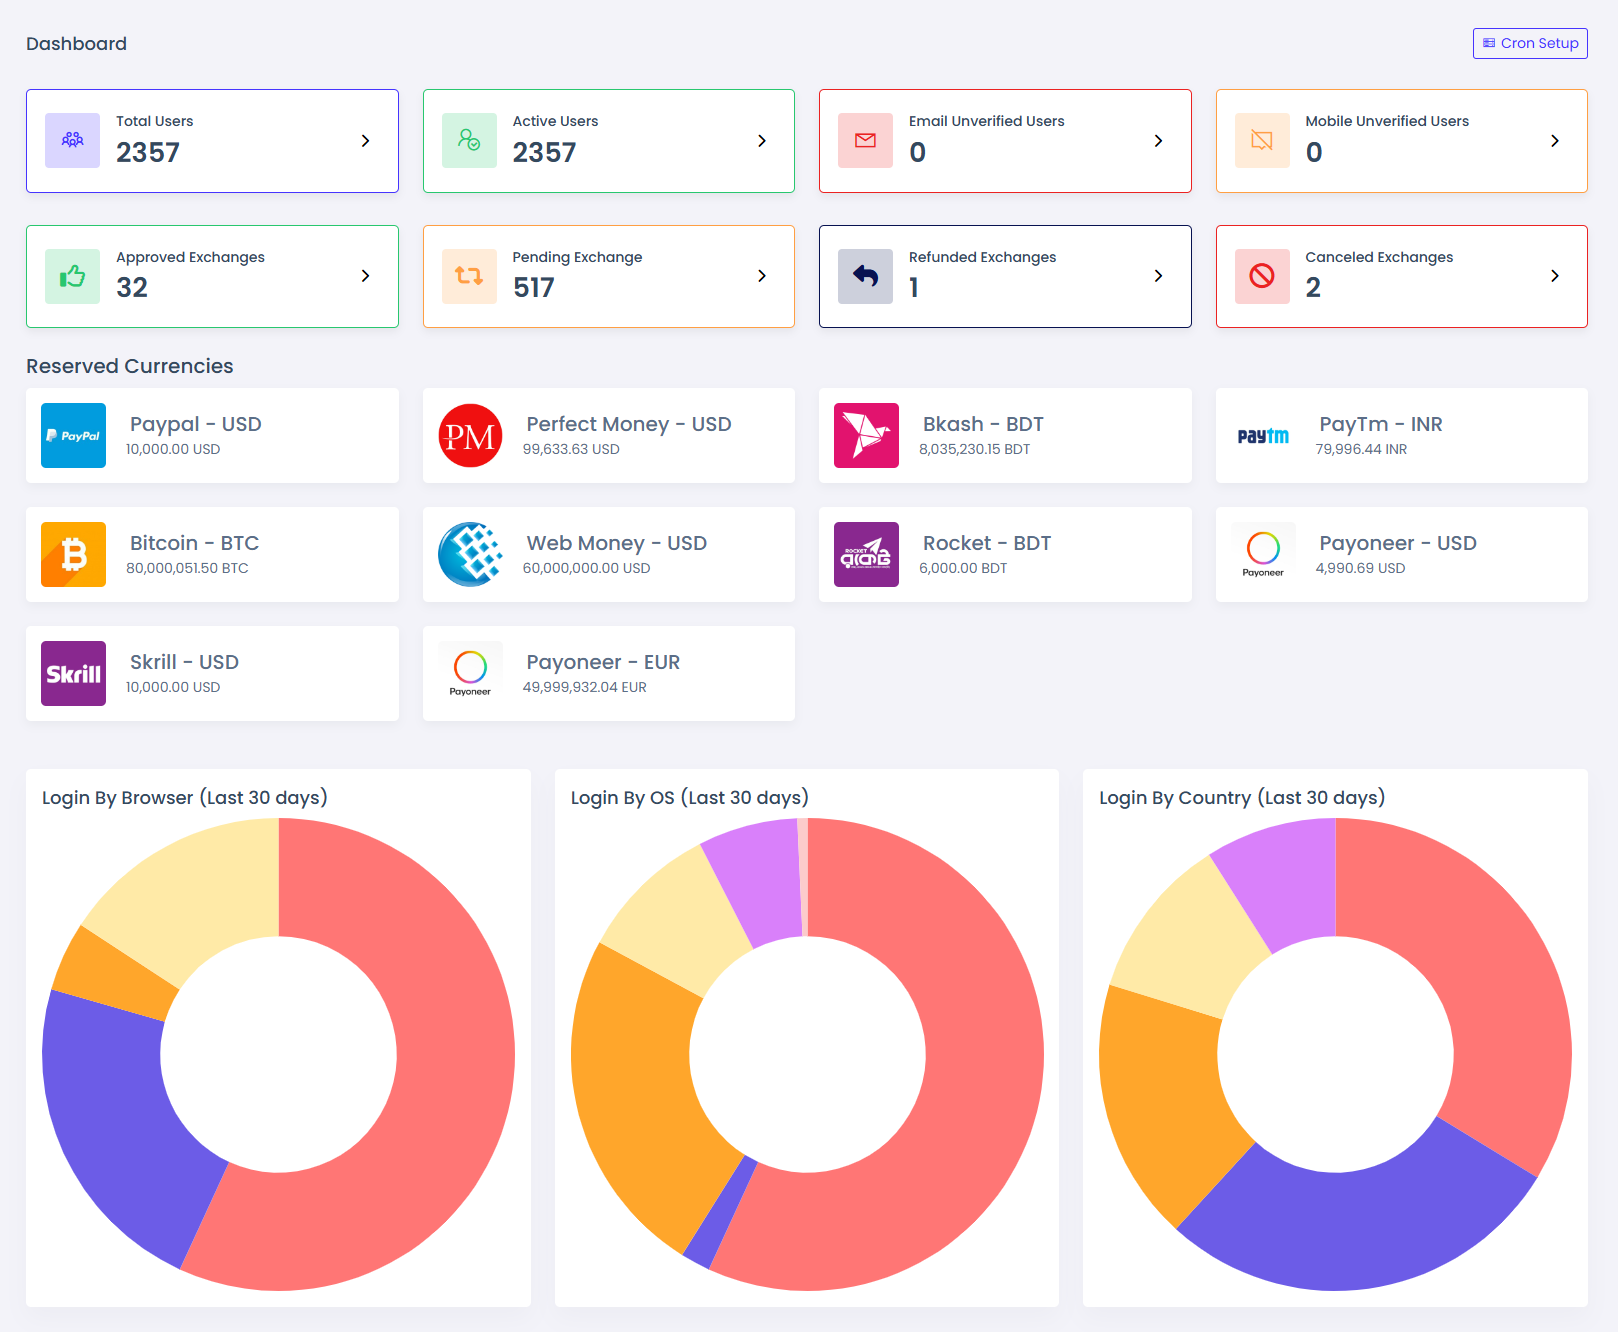Click the Active Users checkmark icon
This screenshot has width=1618, height=1332.
point(469,140)
